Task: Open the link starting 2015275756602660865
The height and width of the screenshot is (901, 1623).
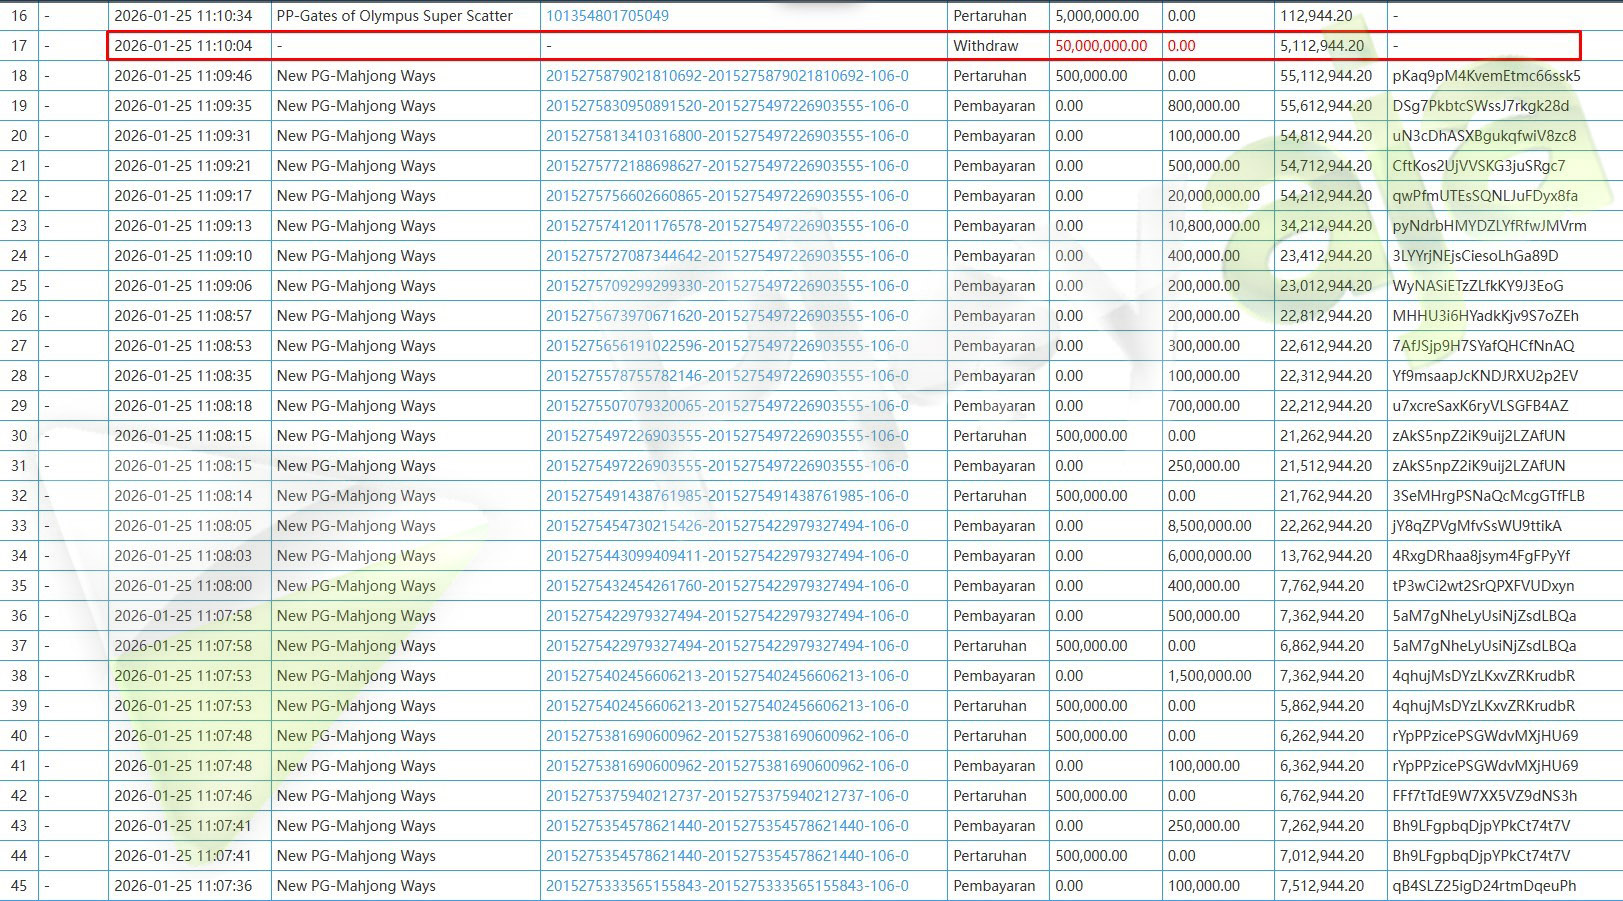Action: pos(727,196)
